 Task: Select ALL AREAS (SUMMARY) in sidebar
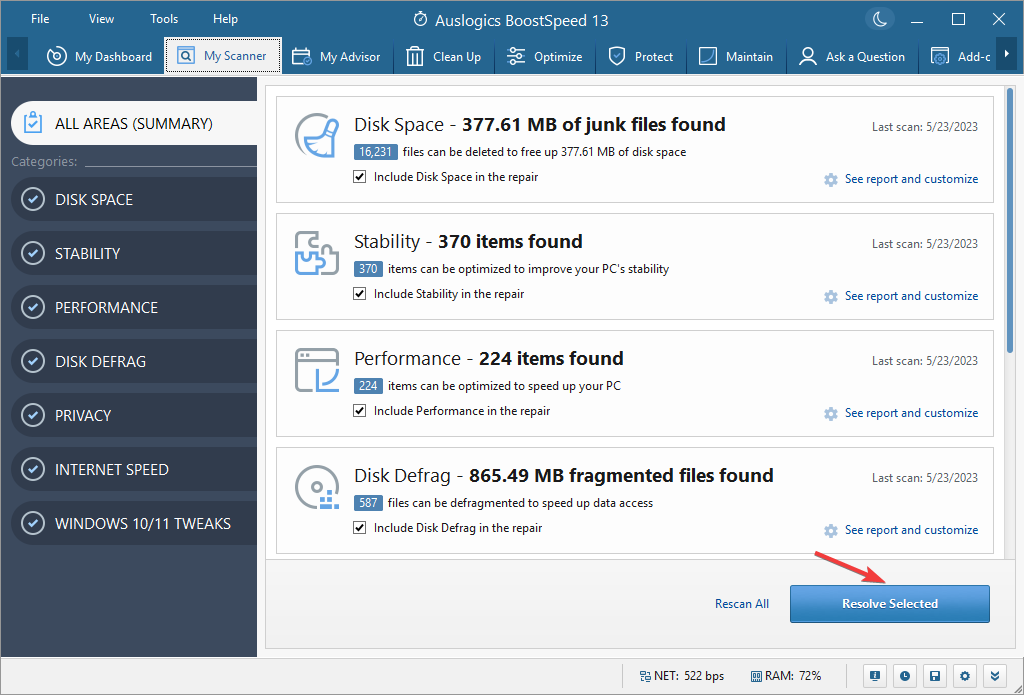(x=134, y=123)
